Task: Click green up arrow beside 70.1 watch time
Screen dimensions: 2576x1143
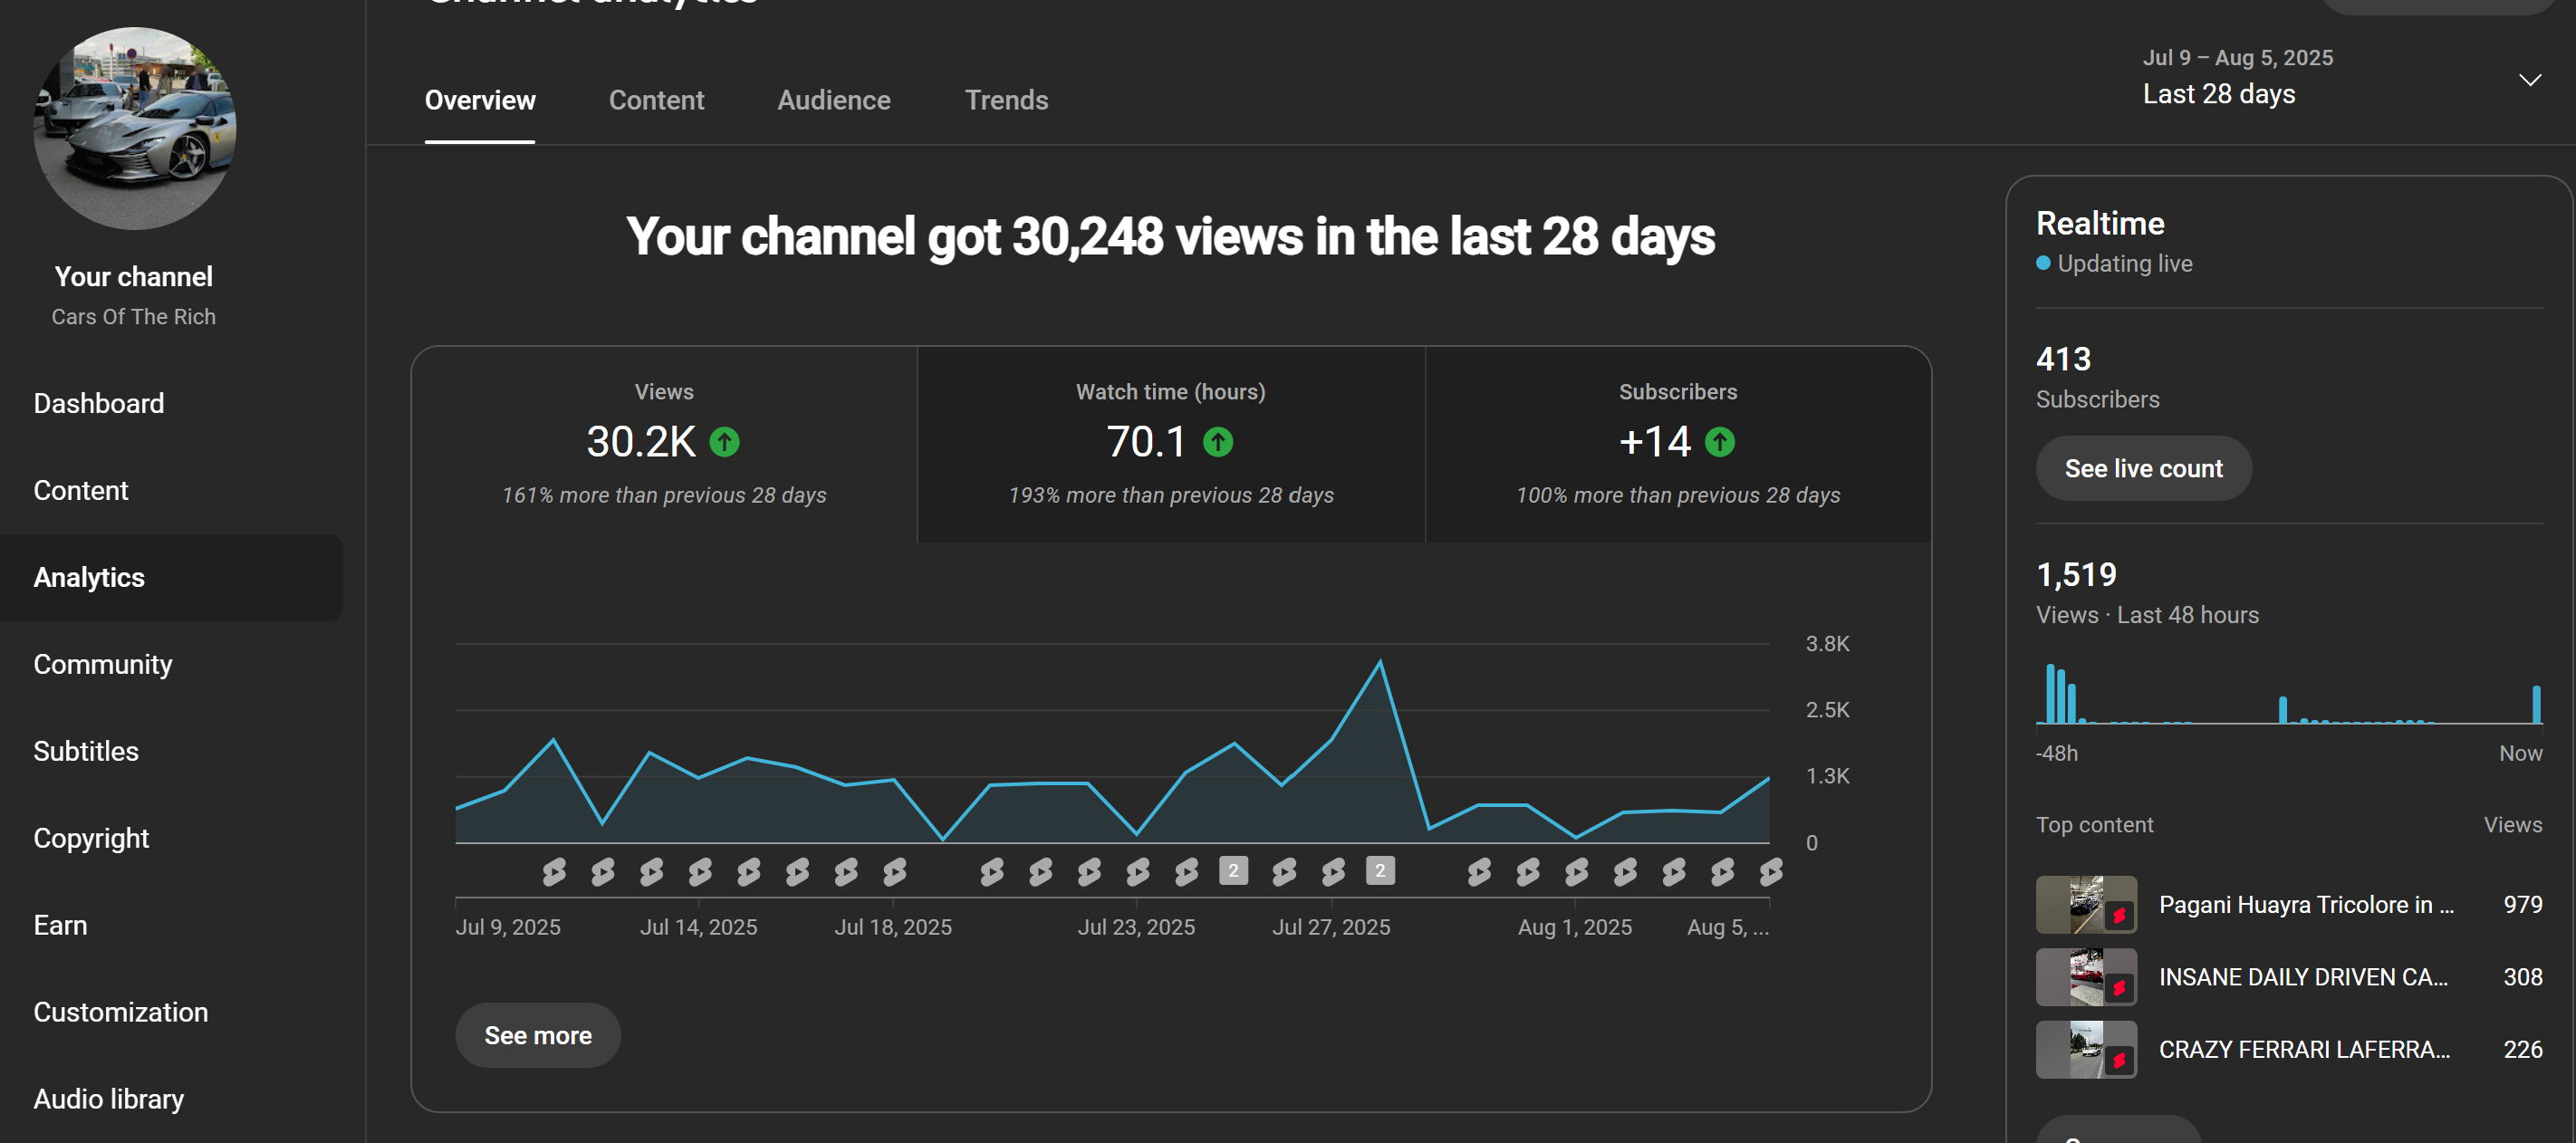Action: pyautogui.click(x=1217, y=441)
